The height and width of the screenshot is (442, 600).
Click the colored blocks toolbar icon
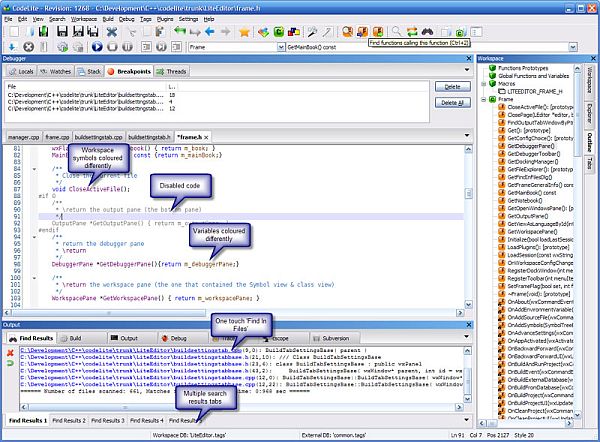[x=293, y=32]
